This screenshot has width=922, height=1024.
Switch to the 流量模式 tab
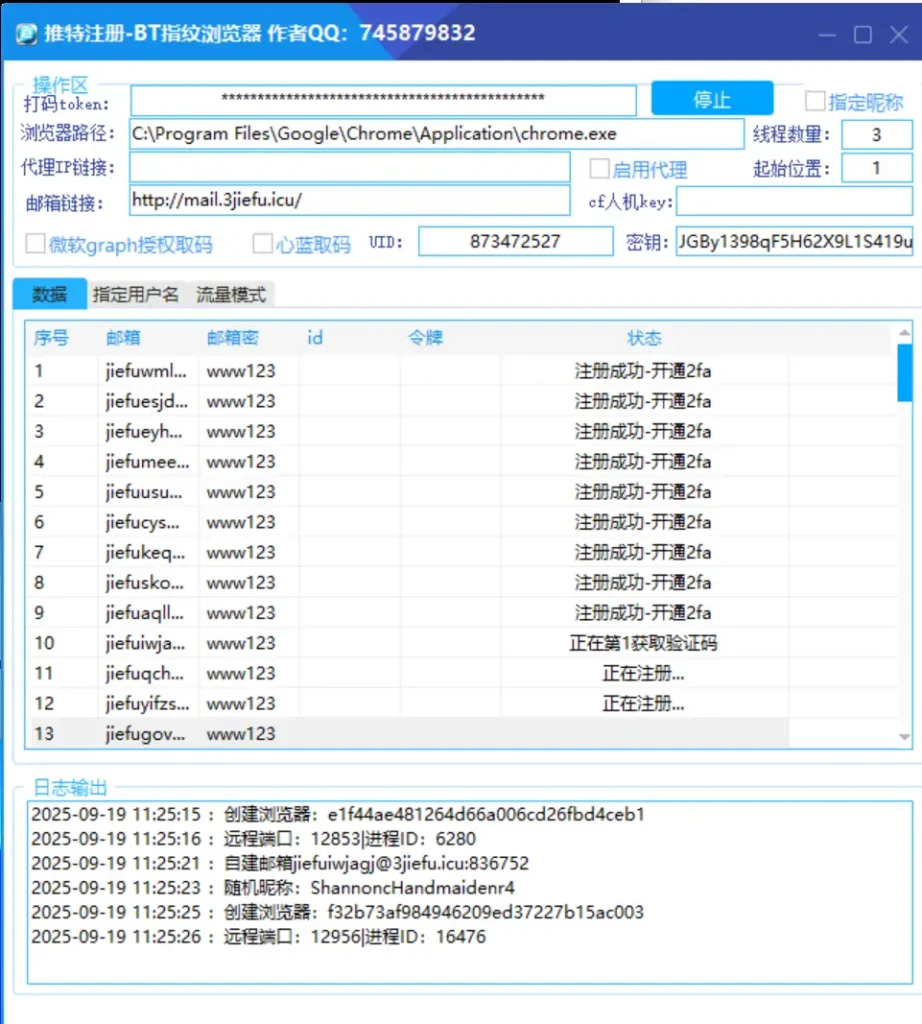click(x=231, y=295)
